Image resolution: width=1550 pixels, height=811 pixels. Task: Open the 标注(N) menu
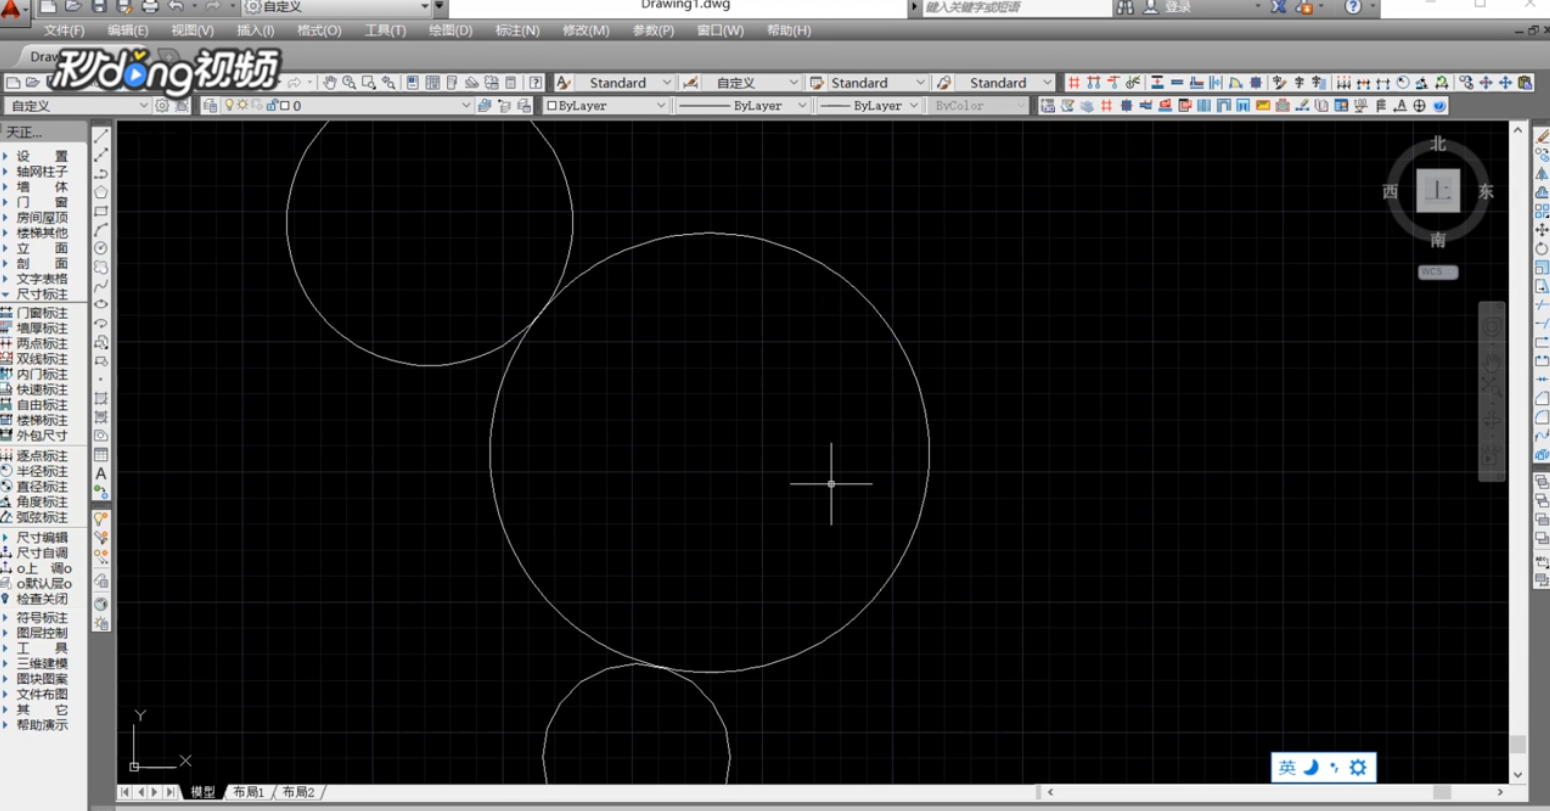[517, 31]
